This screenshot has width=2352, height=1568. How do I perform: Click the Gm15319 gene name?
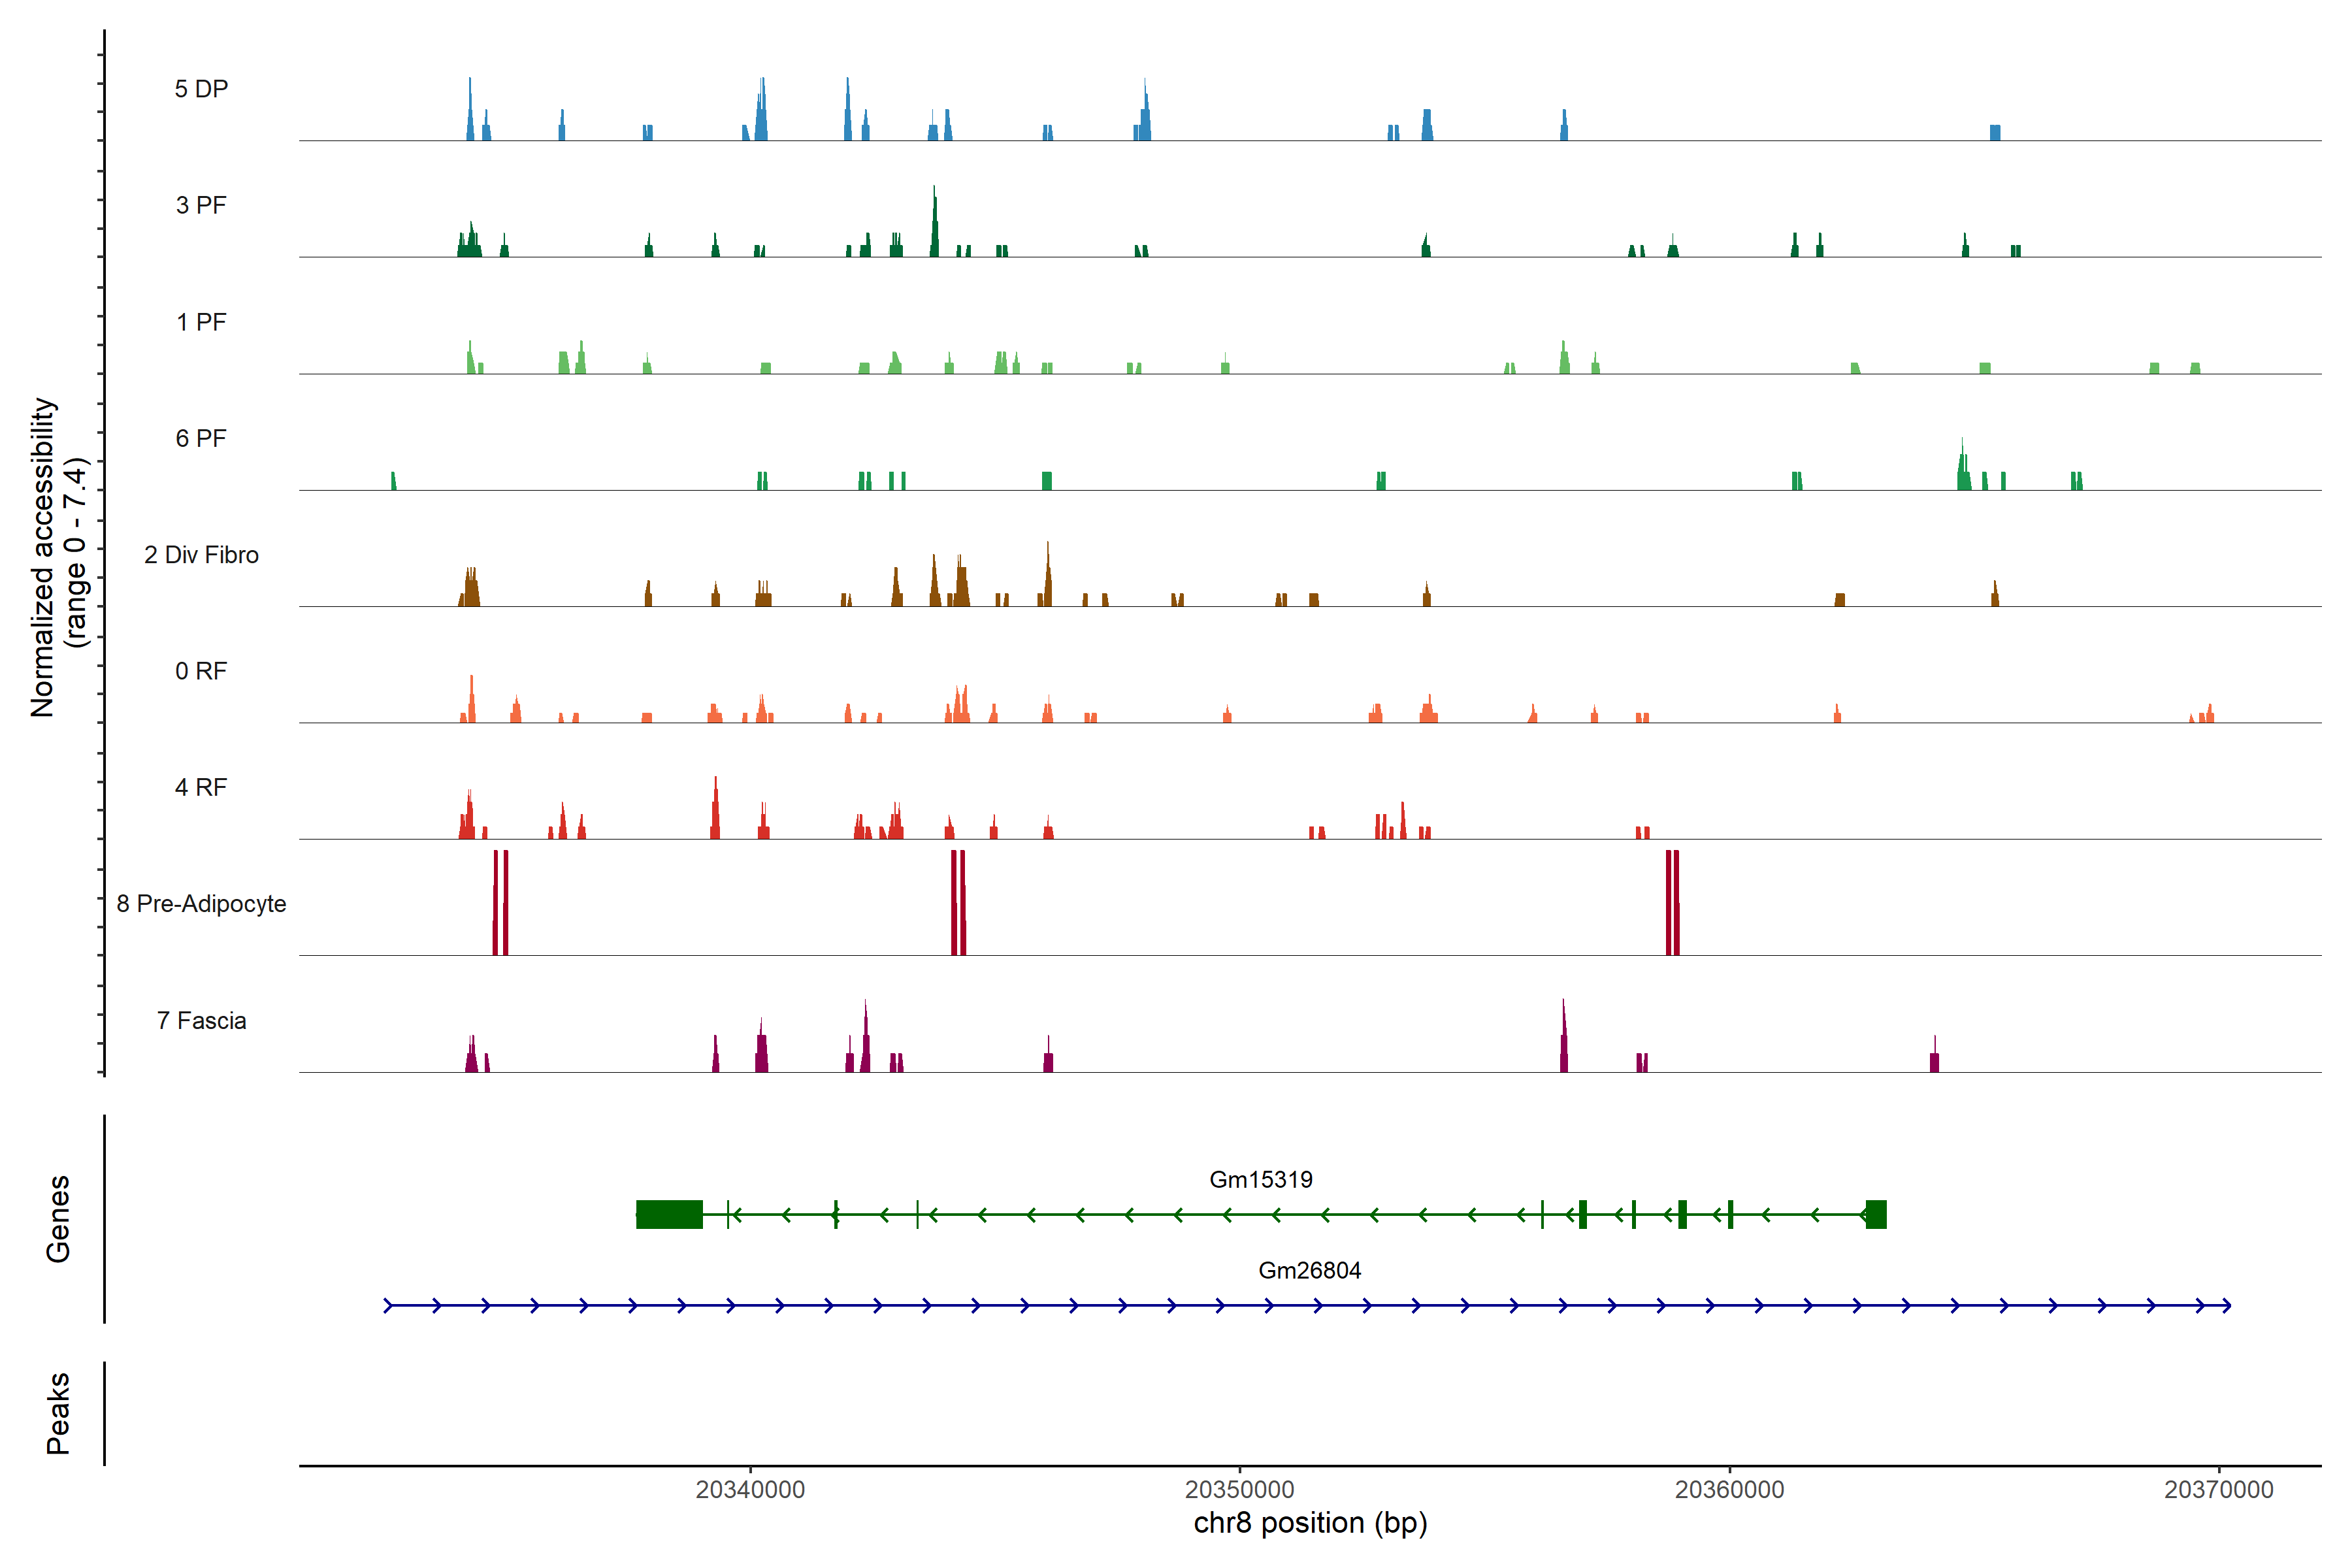tap(1260, 1180)
